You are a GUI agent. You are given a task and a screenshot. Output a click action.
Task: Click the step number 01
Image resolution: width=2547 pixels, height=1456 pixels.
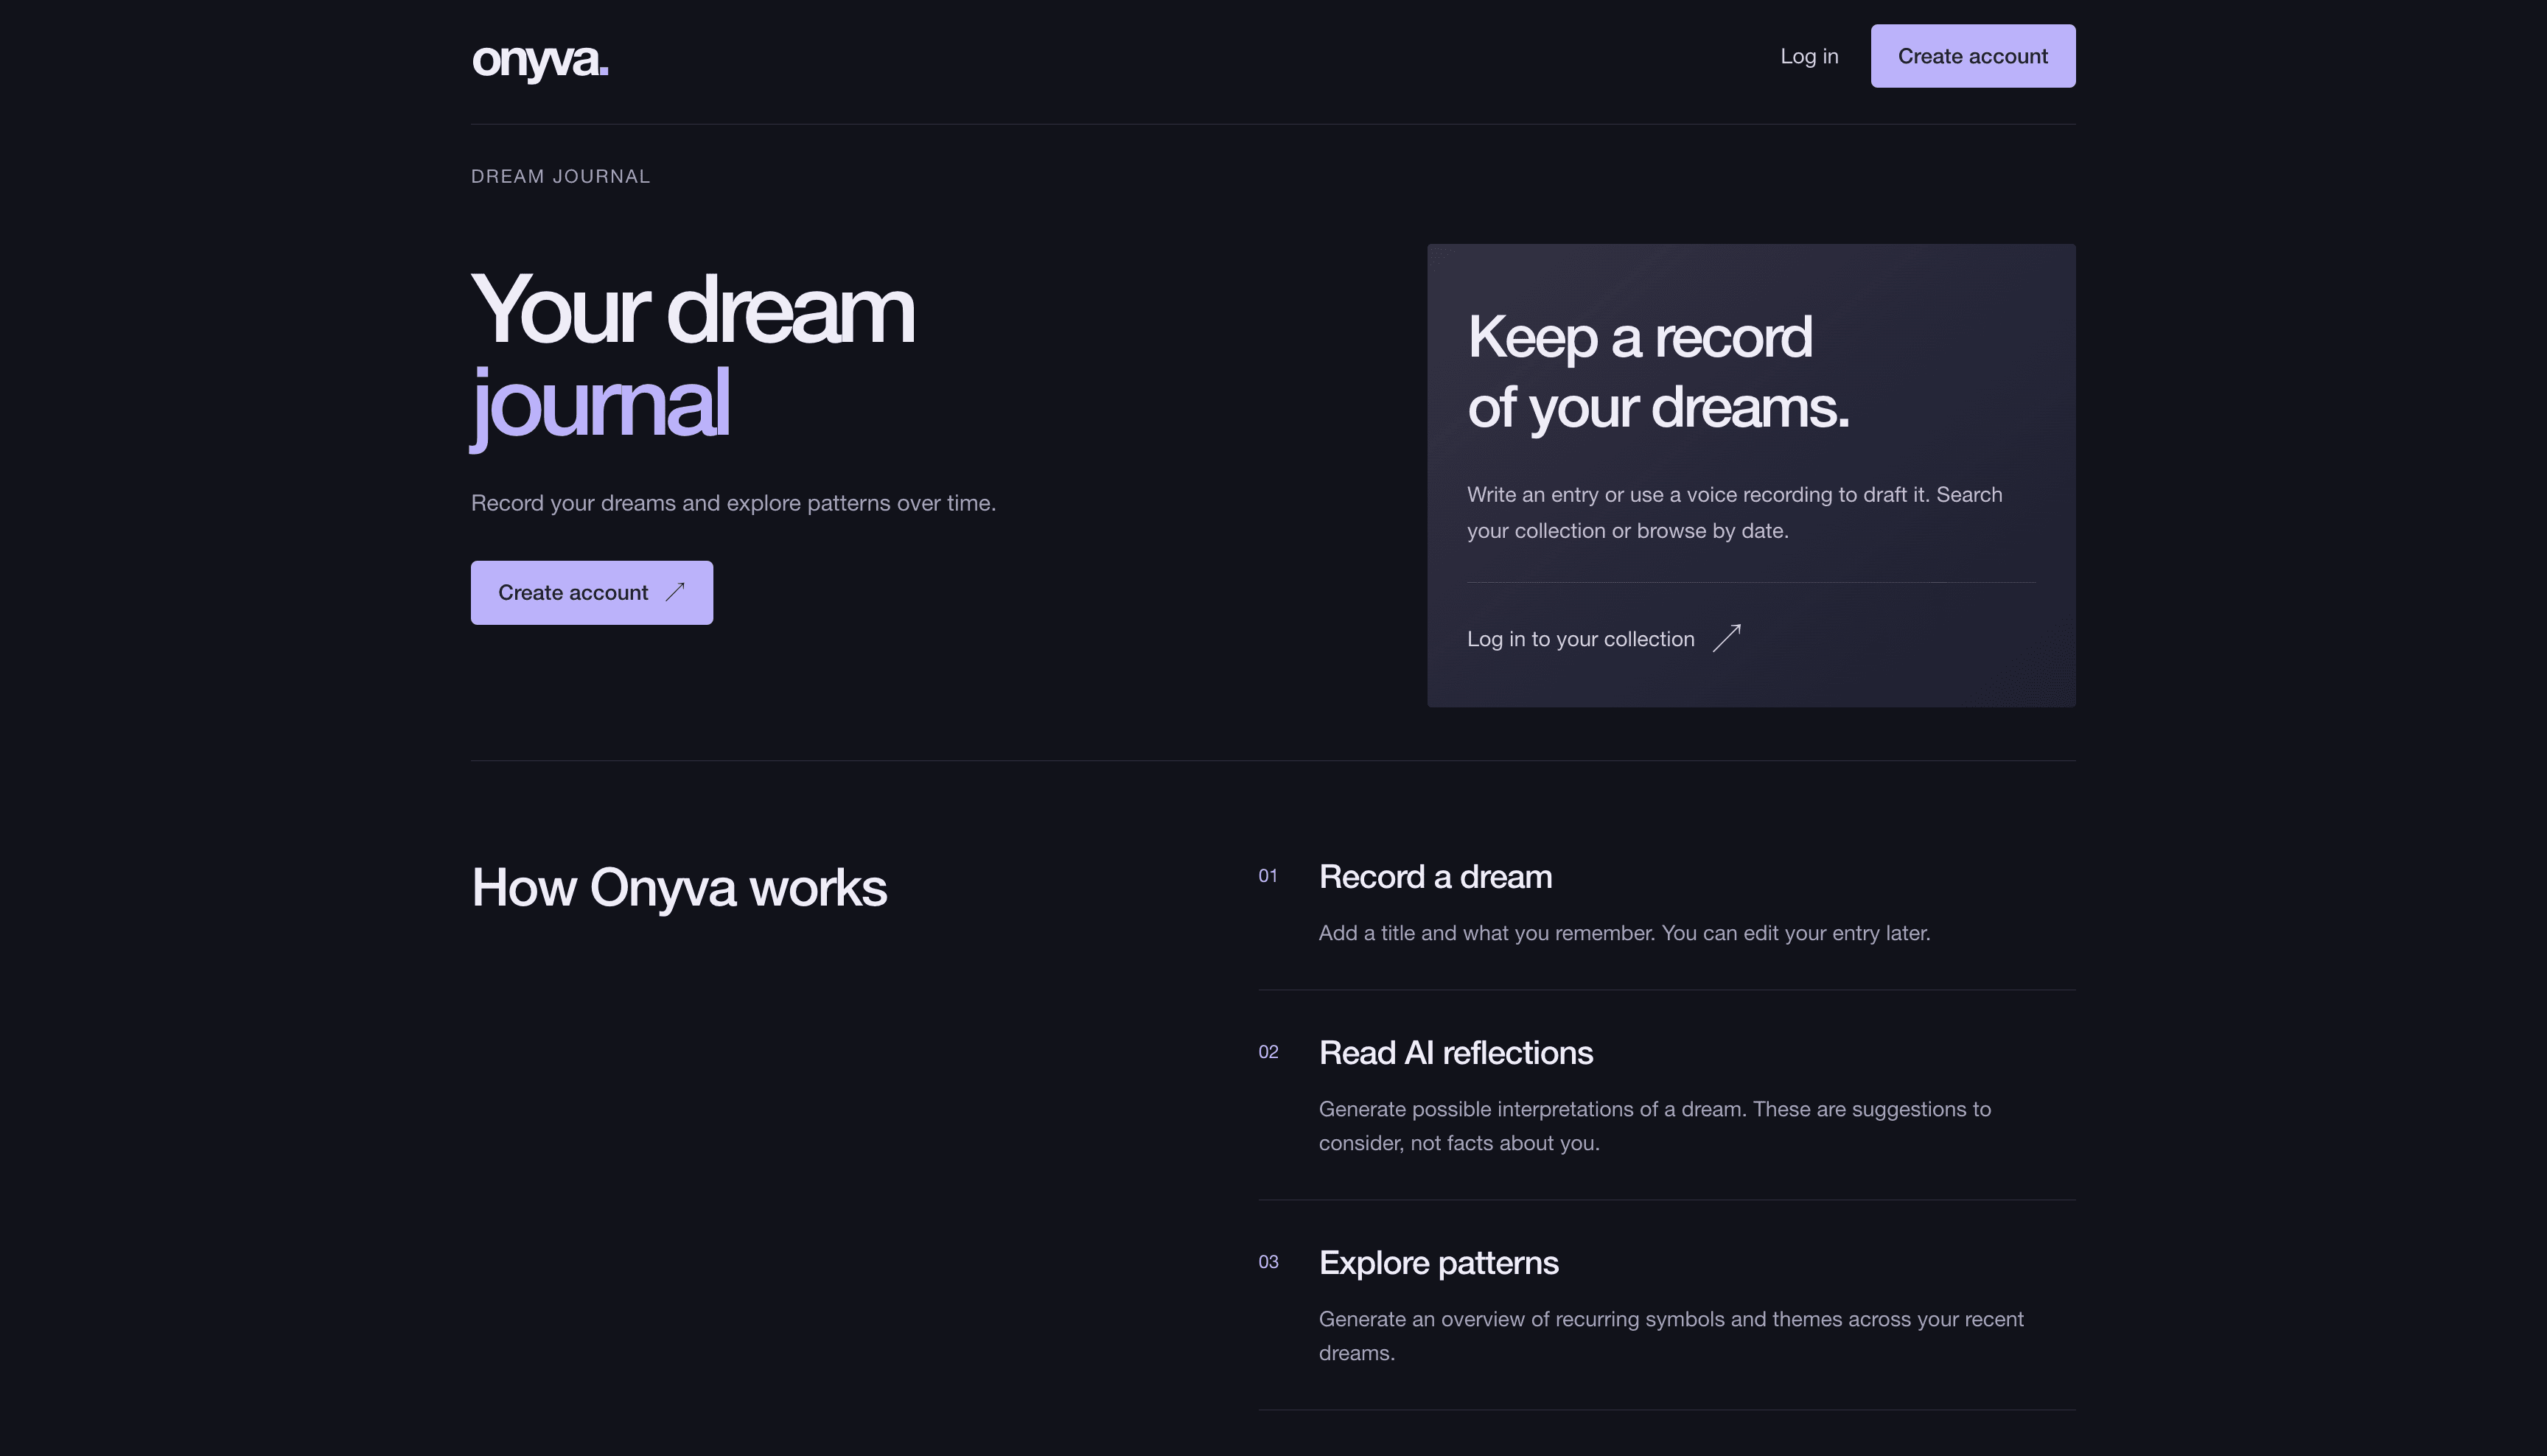pyautogui.click(x=1267, y=876)
